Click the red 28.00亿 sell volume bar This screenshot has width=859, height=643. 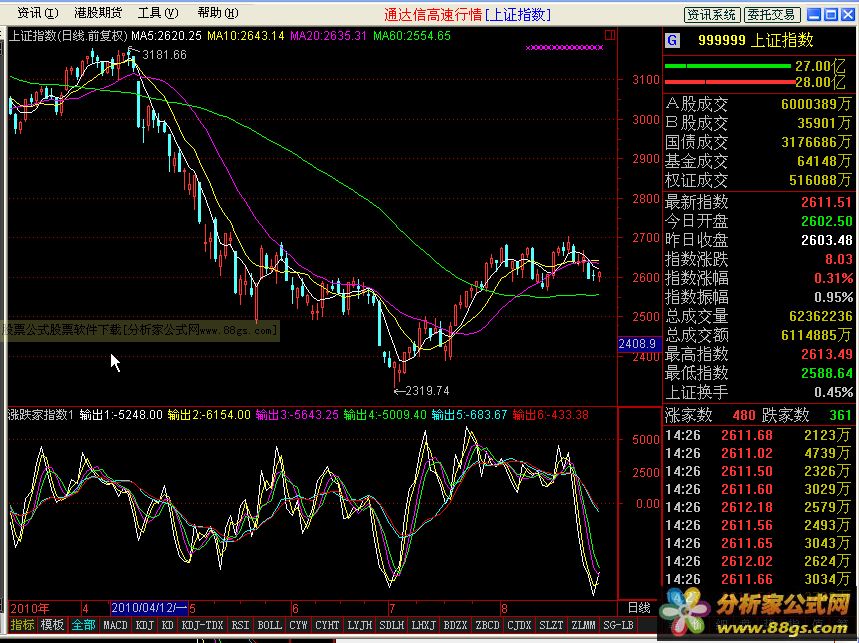pyautogui.click(x=729, y=82)
